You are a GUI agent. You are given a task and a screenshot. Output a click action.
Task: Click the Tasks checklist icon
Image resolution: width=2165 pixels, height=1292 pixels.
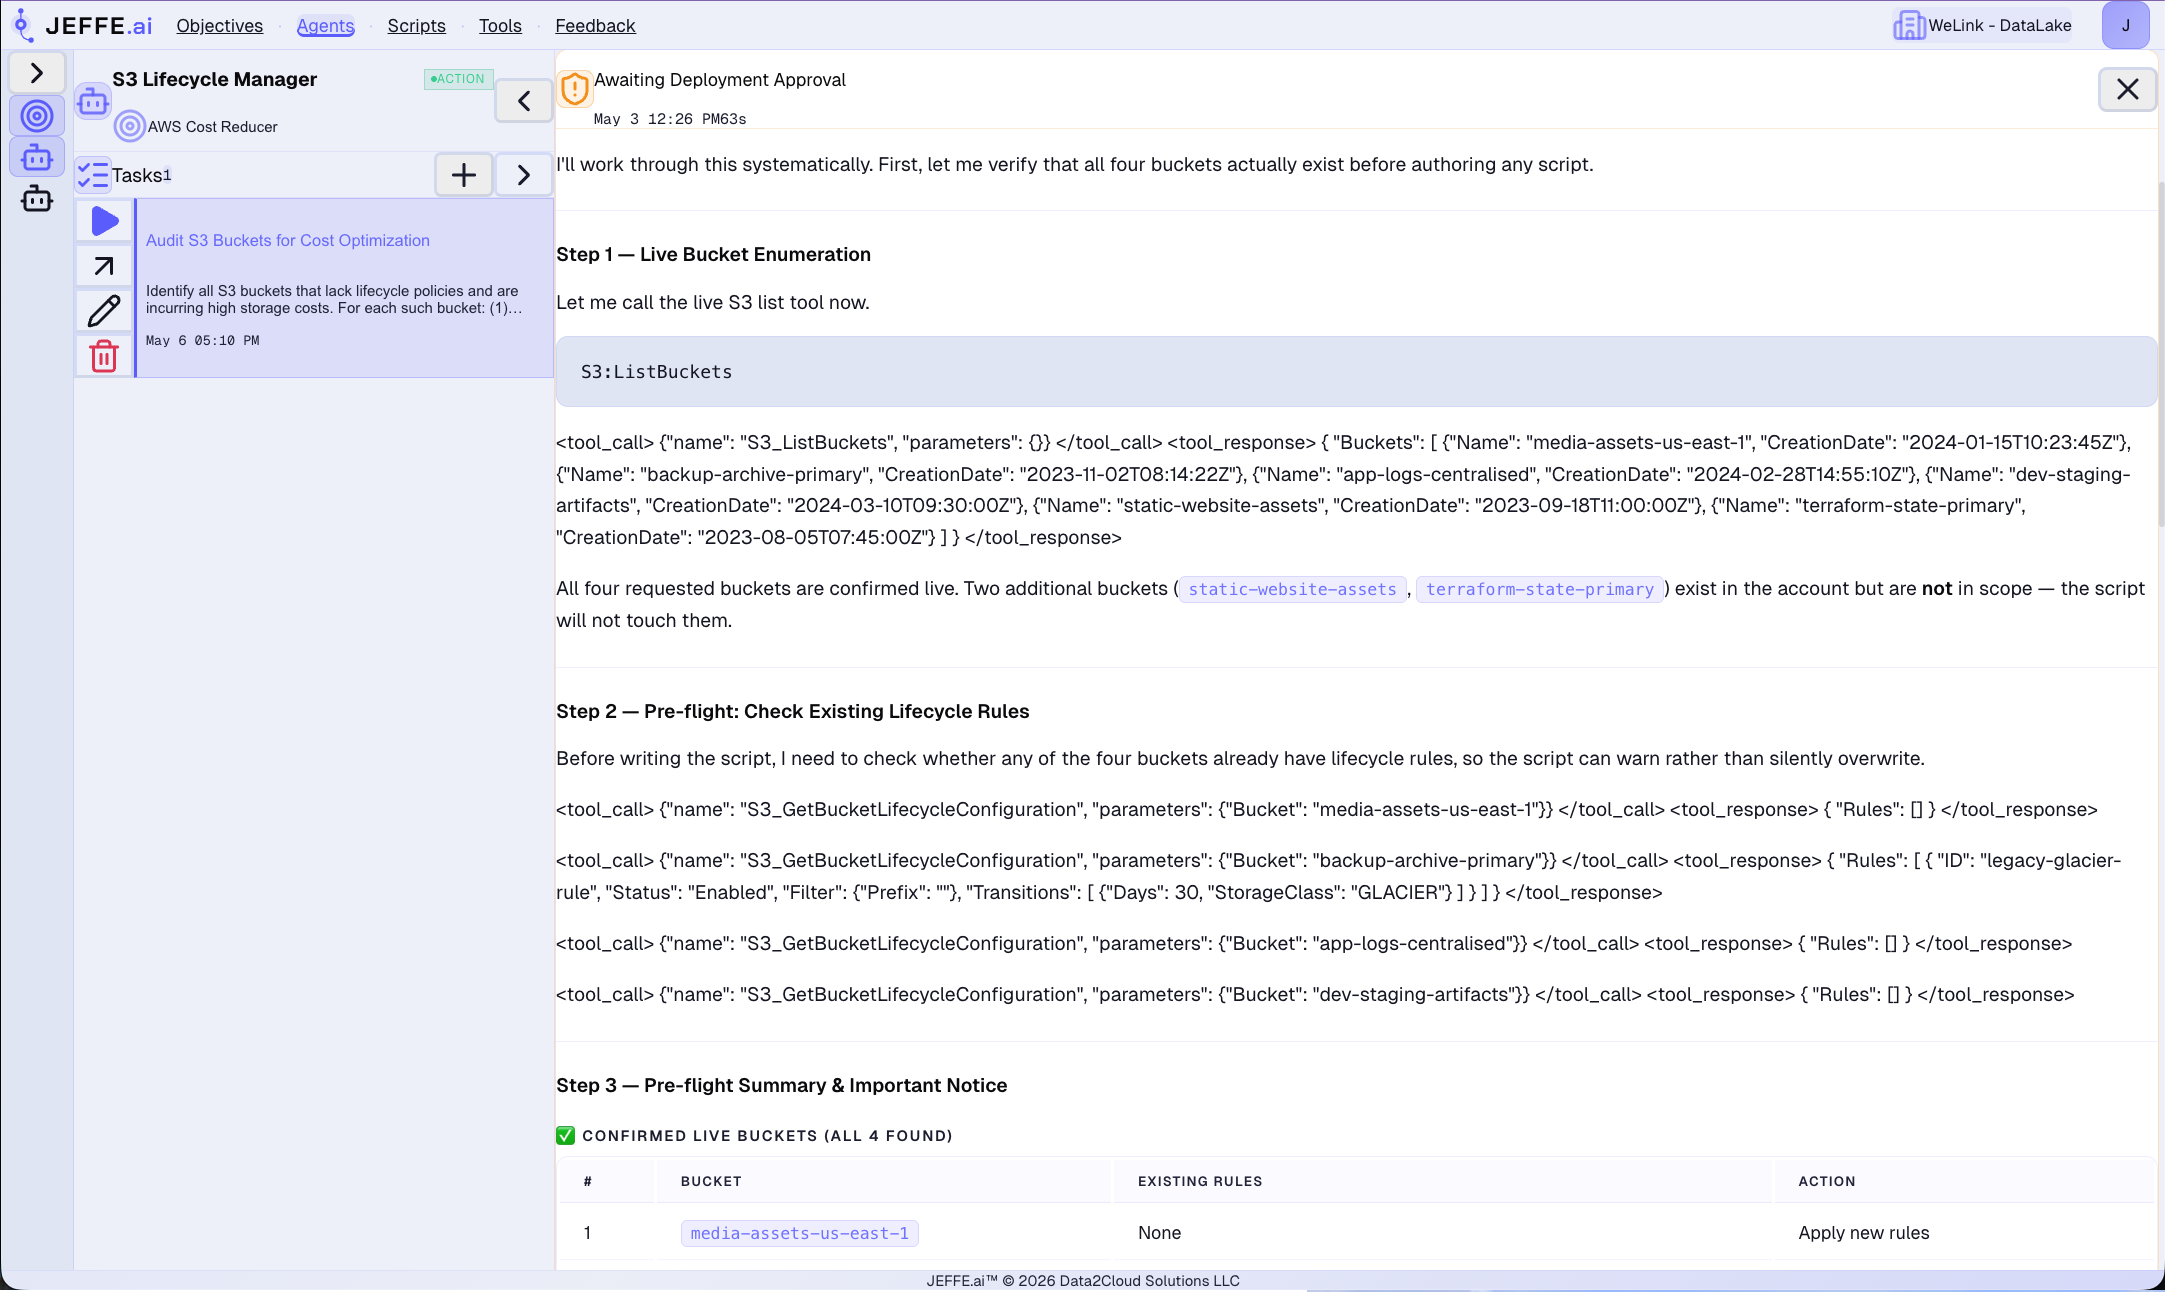pyautogui.click(x=93, y=175)
